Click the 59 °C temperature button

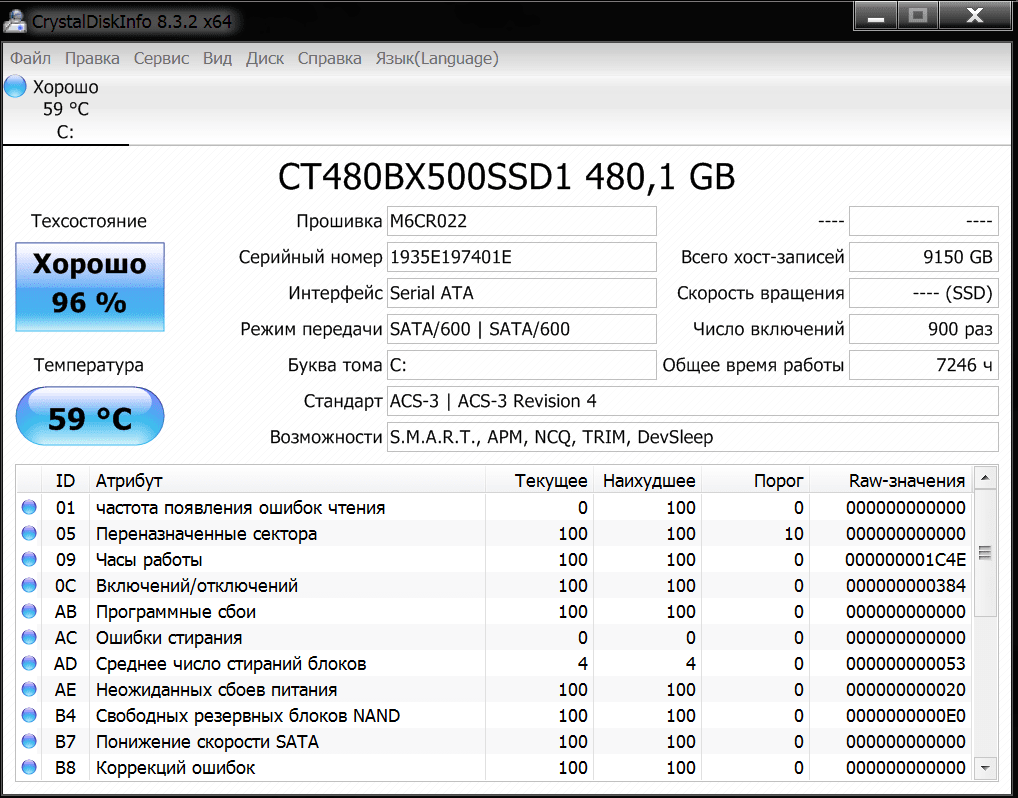tap(90, 418)
